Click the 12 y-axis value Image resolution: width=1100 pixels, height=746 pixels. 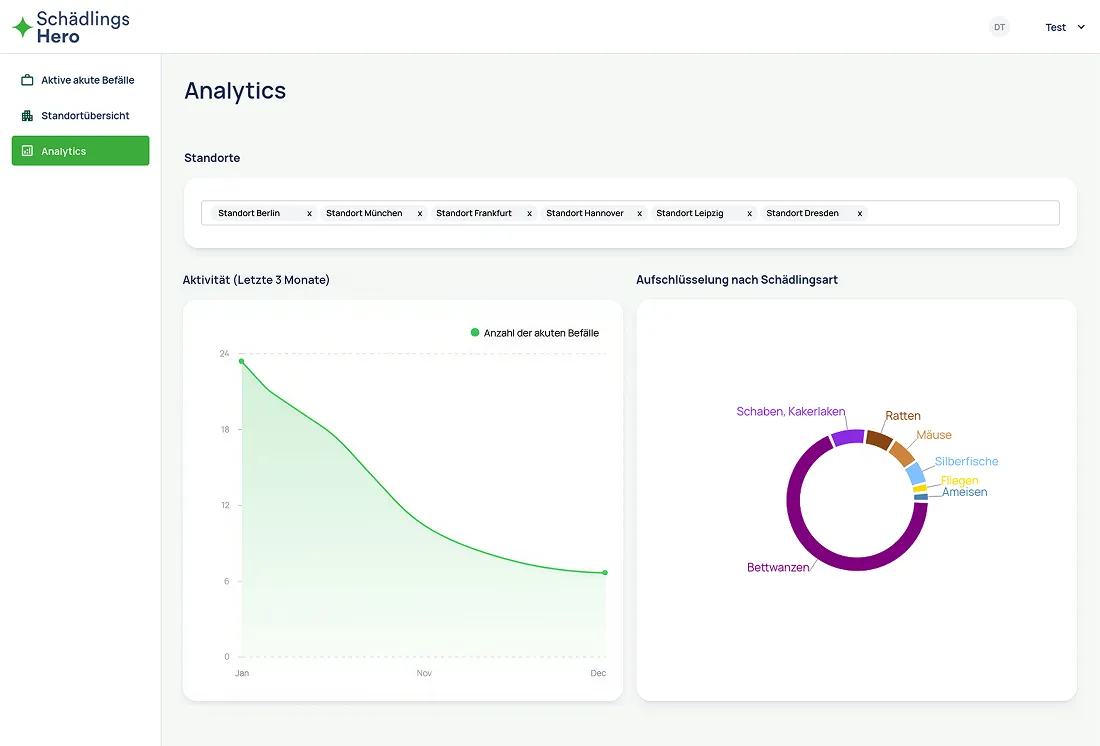pyautogui.click(x=225, y=505)
